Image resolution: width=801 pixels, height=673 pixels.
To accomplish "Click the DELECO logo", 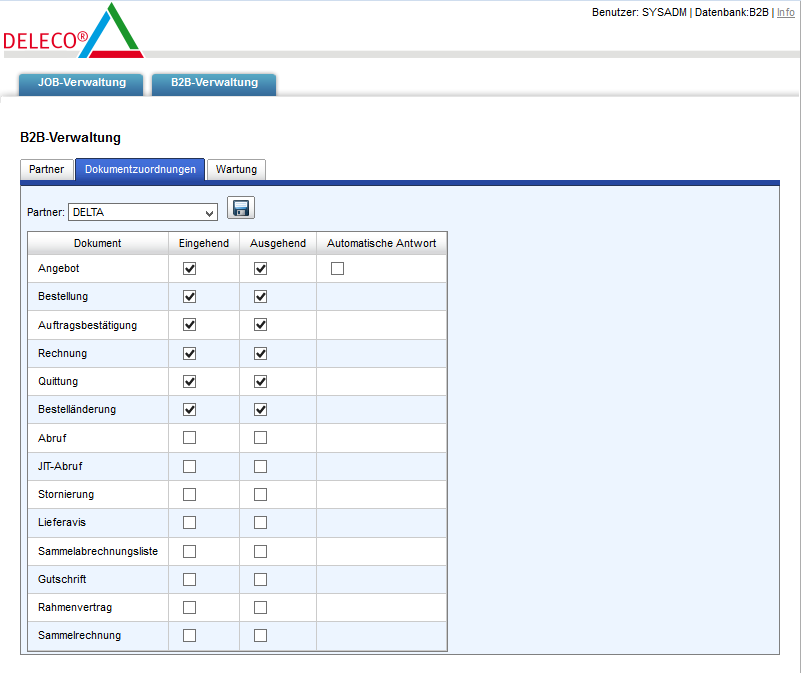I will pyautogui.click(x=73, y=33).
